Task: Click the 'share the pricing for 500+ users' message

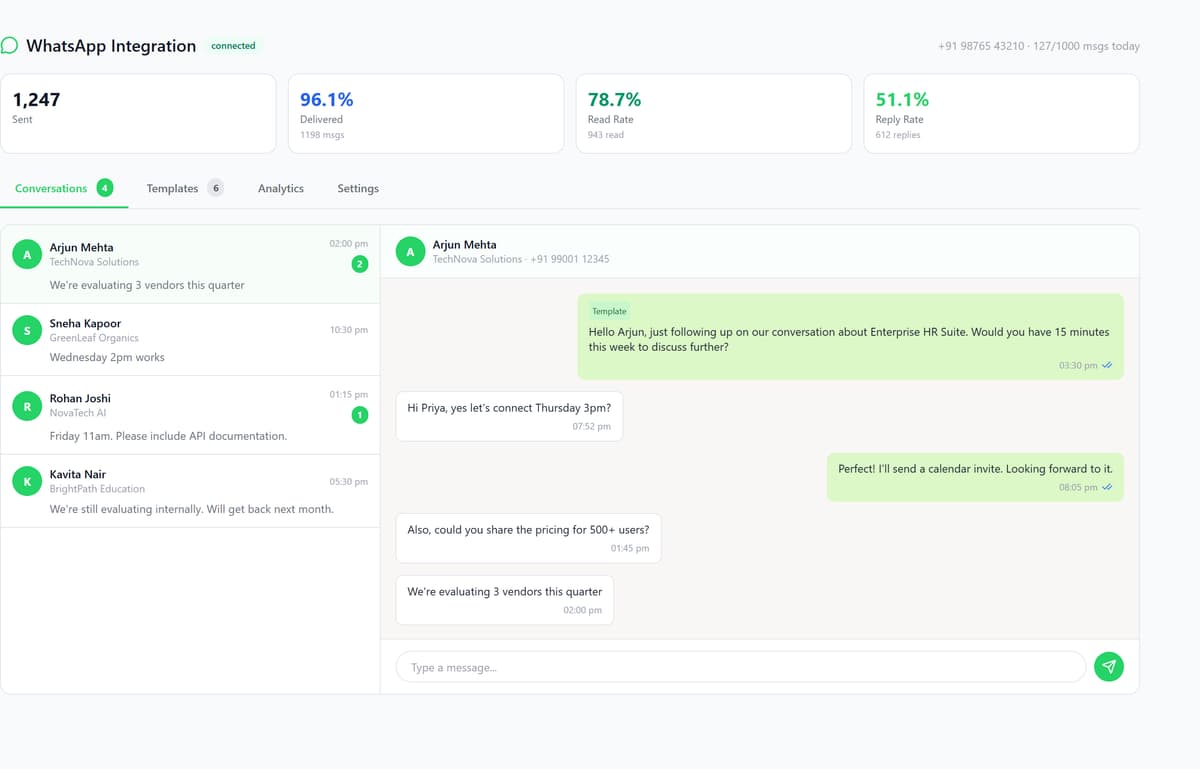Action: click(528, 538)
